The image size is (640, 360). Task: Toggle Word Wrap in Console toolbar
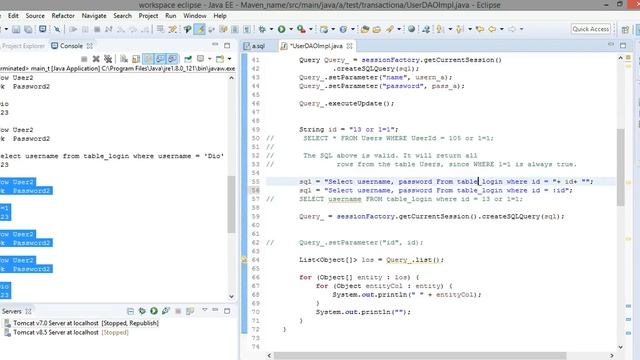click(148, 59)
